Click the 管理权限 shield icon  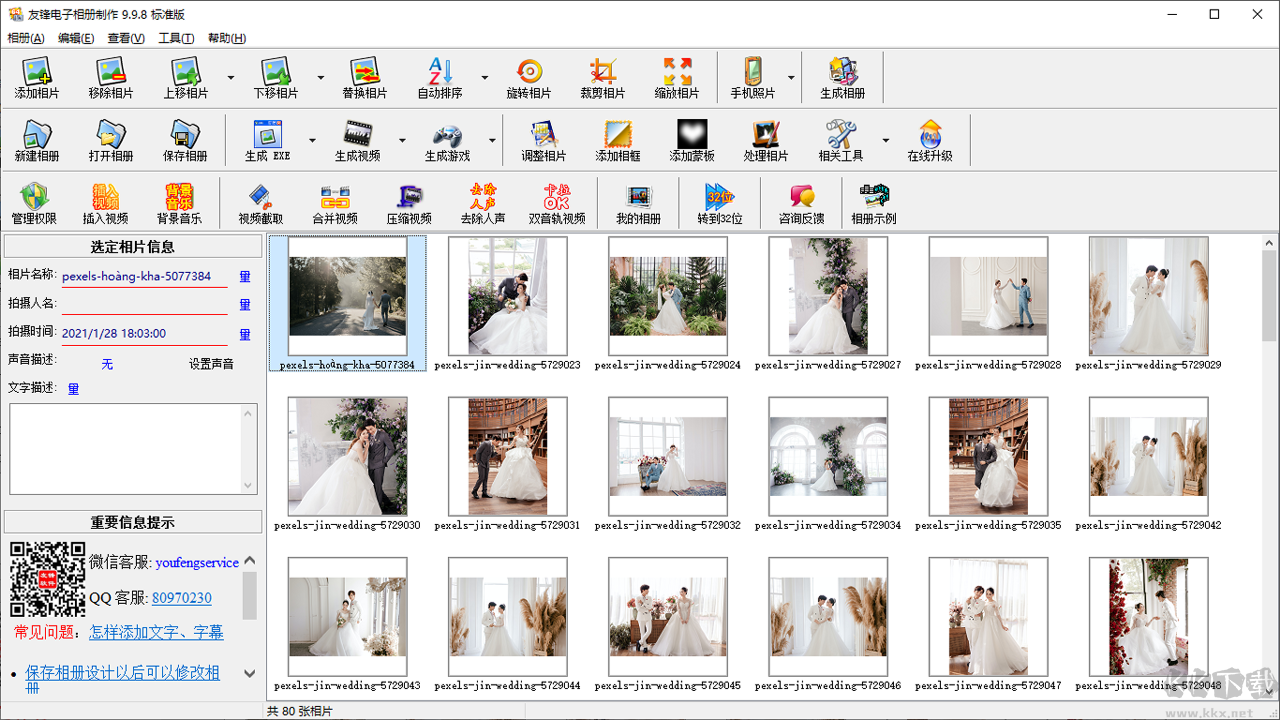pos(34,203)
